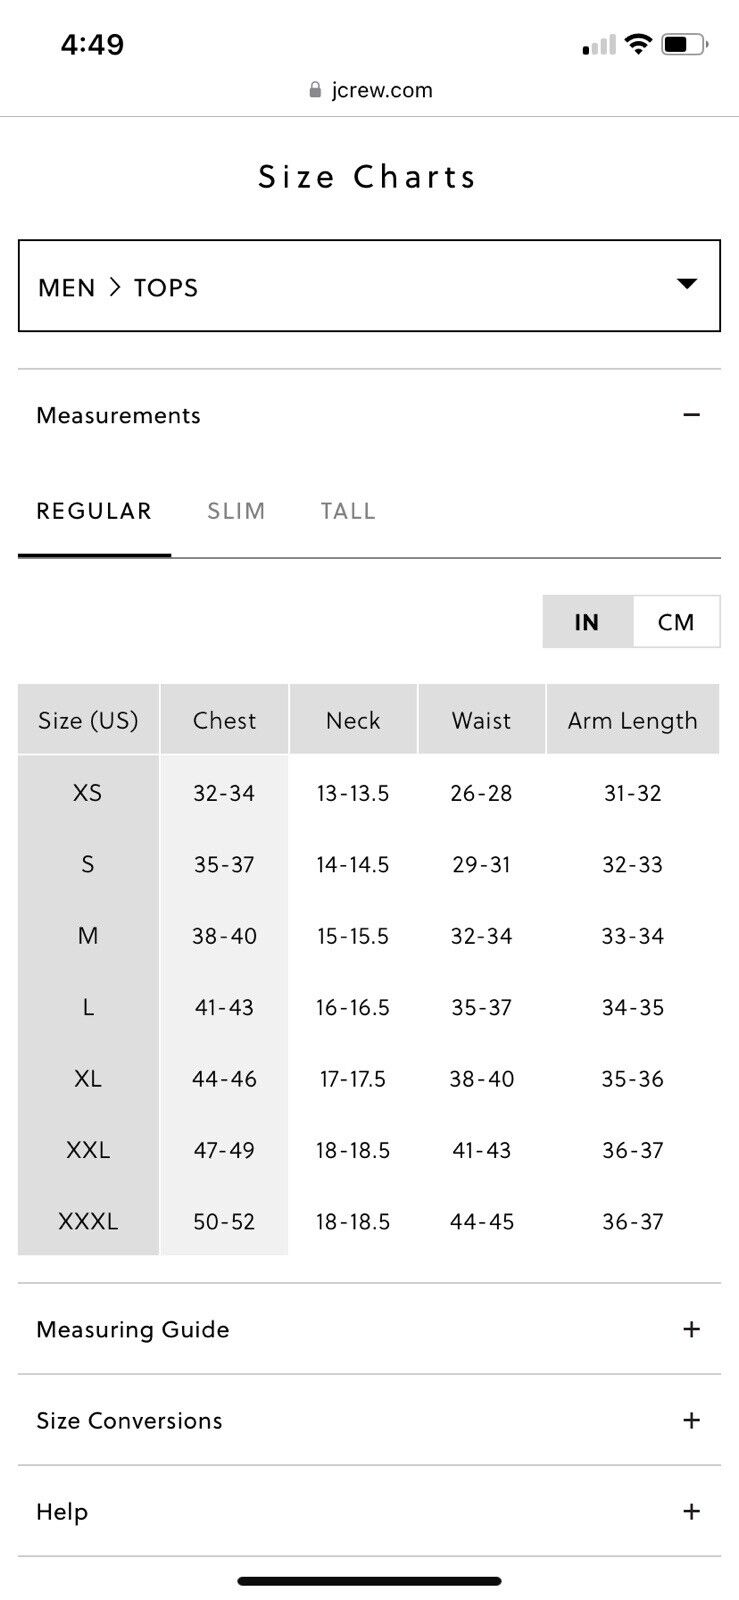Viewport: 739px width, 1600px height.
Task: Click the plus icon next to Size Conversions
Action: (x=691, y=1420)
